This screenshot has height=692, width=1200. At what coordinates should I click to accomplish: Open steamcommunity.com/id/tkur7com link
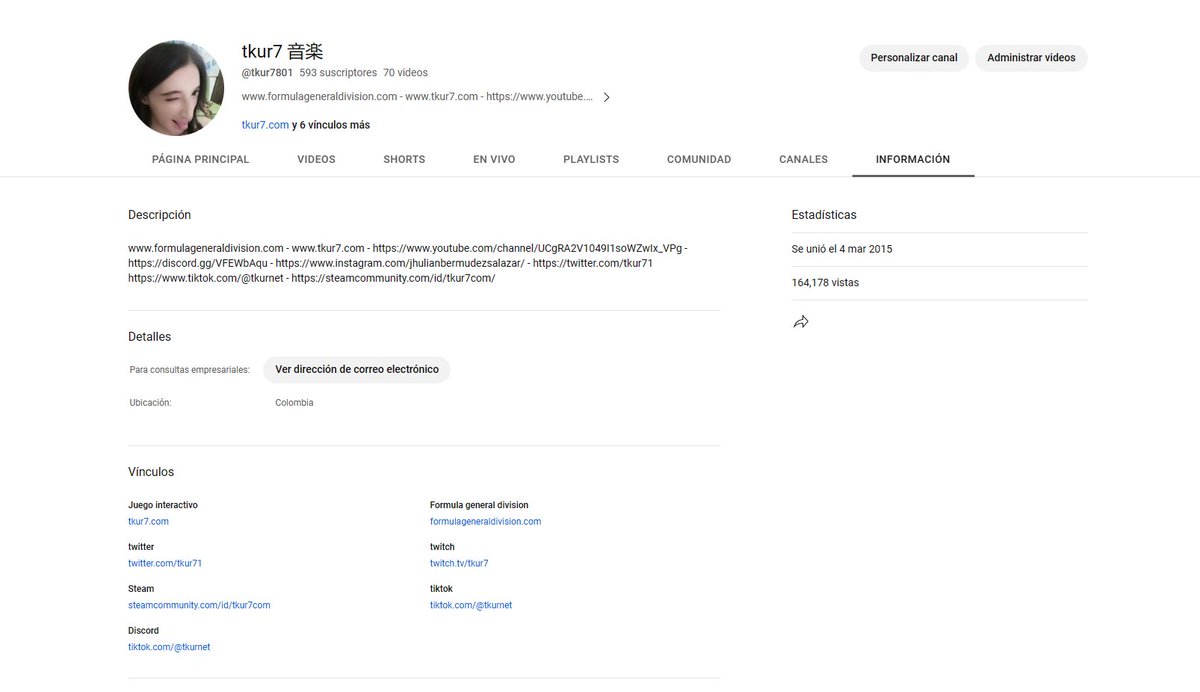199,606
